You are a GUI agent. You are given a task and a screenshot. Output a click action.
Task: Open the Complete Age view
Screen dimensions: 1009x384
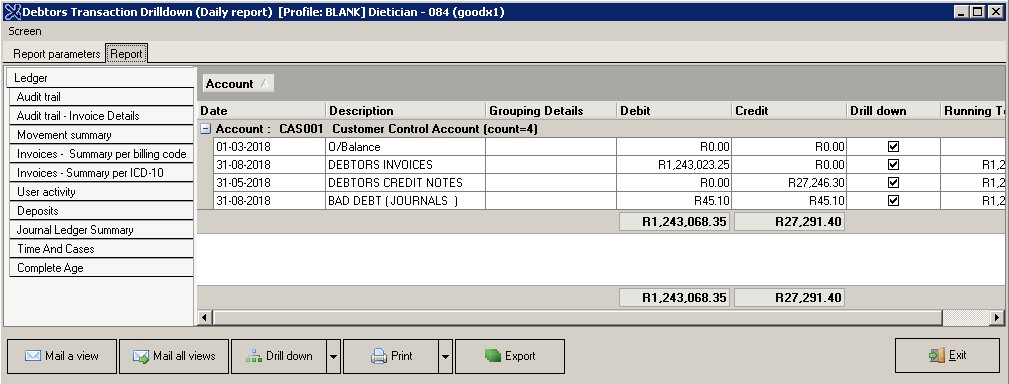pyautogui.click(x=101, y=268)
